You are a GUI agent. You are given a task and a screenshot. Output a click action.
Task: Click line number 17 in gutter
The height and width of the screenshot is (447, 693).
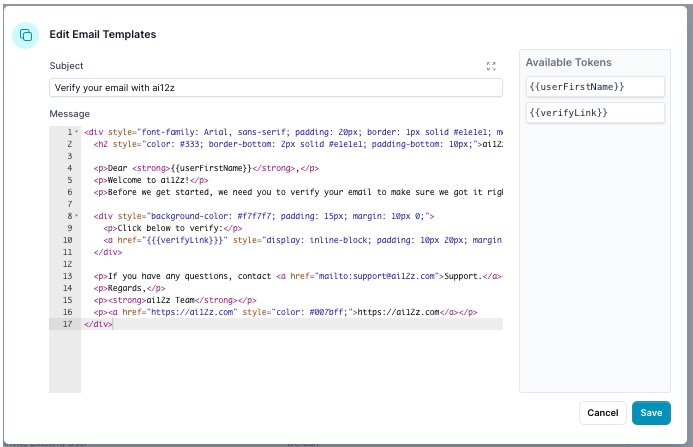click(67, 324)
